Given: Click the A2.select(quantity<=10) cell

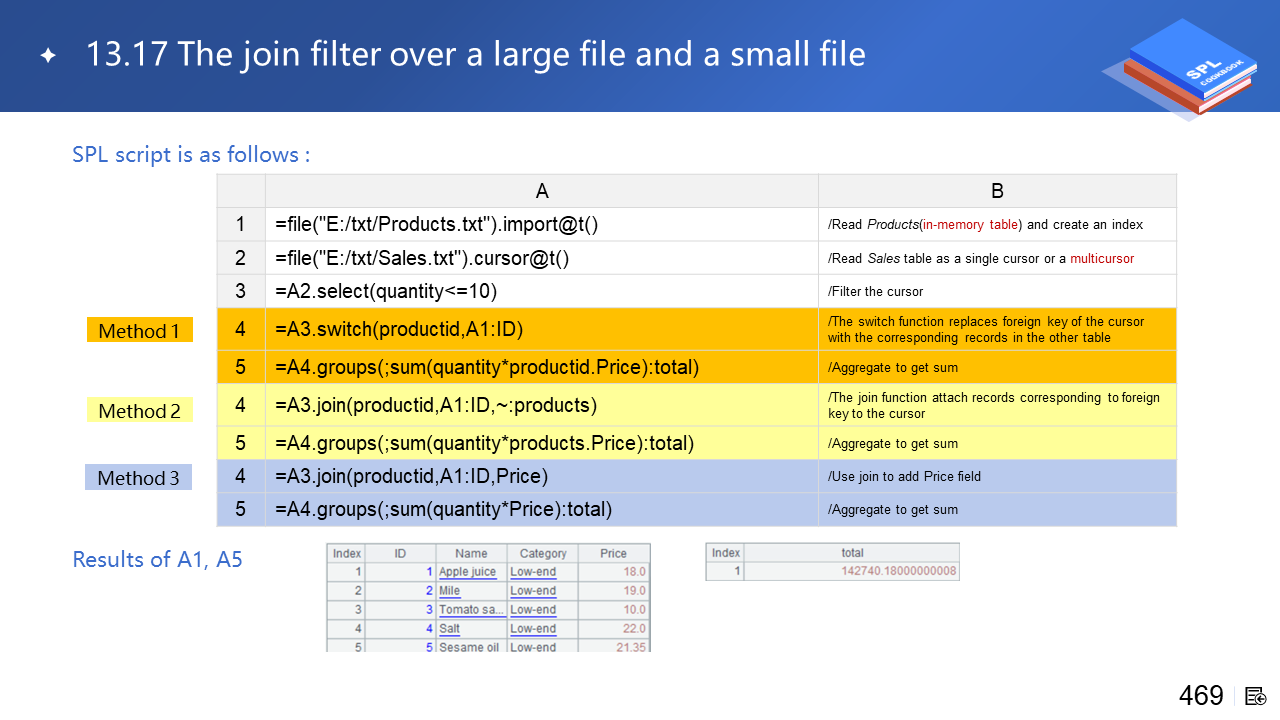Looking at the screenshot, I should pos(541,291).
